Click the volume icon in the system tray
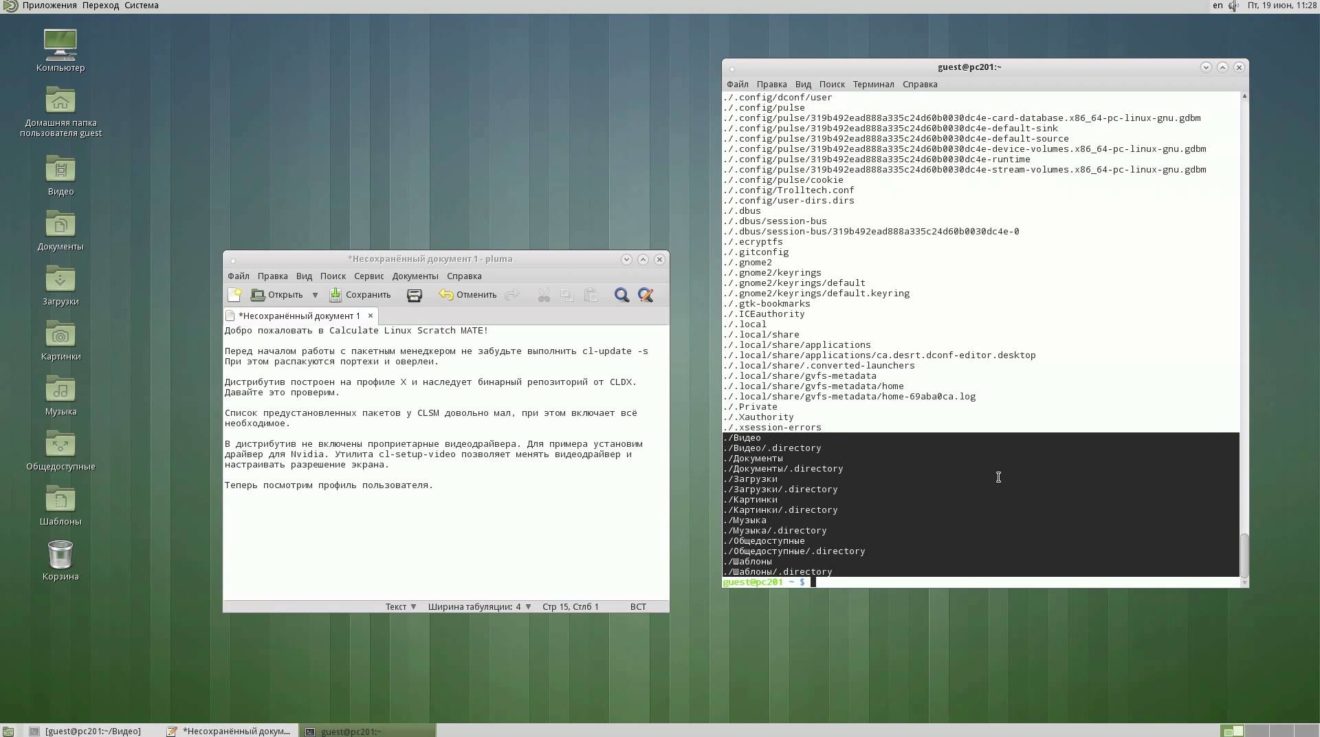Viewport: 1320px width, 737px height. pos(1232,5)
